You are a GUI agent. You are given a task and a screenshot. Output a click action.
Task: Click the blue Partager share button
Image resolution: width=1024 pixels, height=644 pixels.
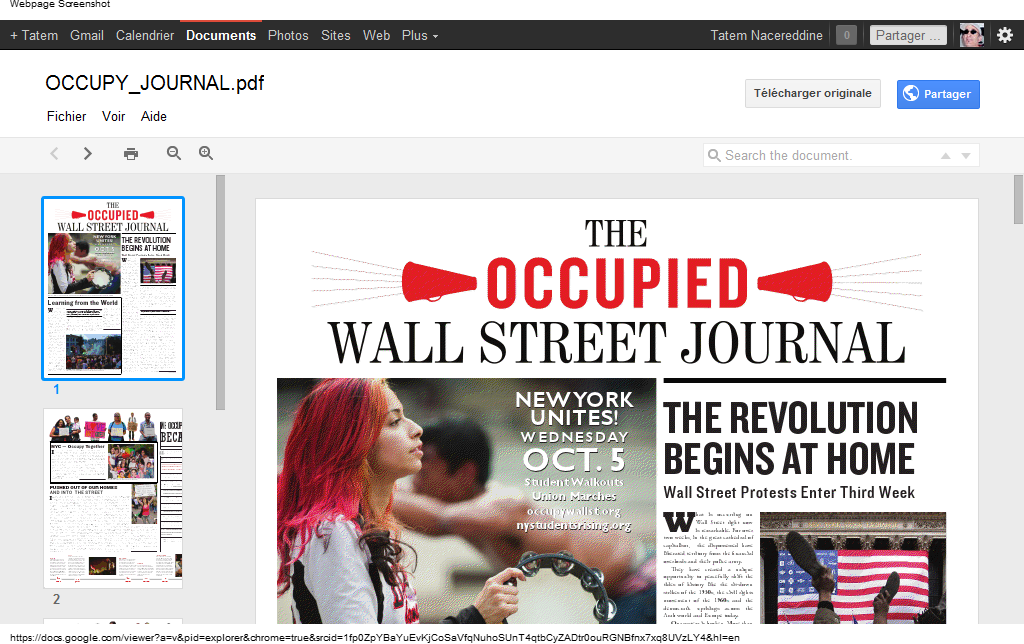click(938, 94)
